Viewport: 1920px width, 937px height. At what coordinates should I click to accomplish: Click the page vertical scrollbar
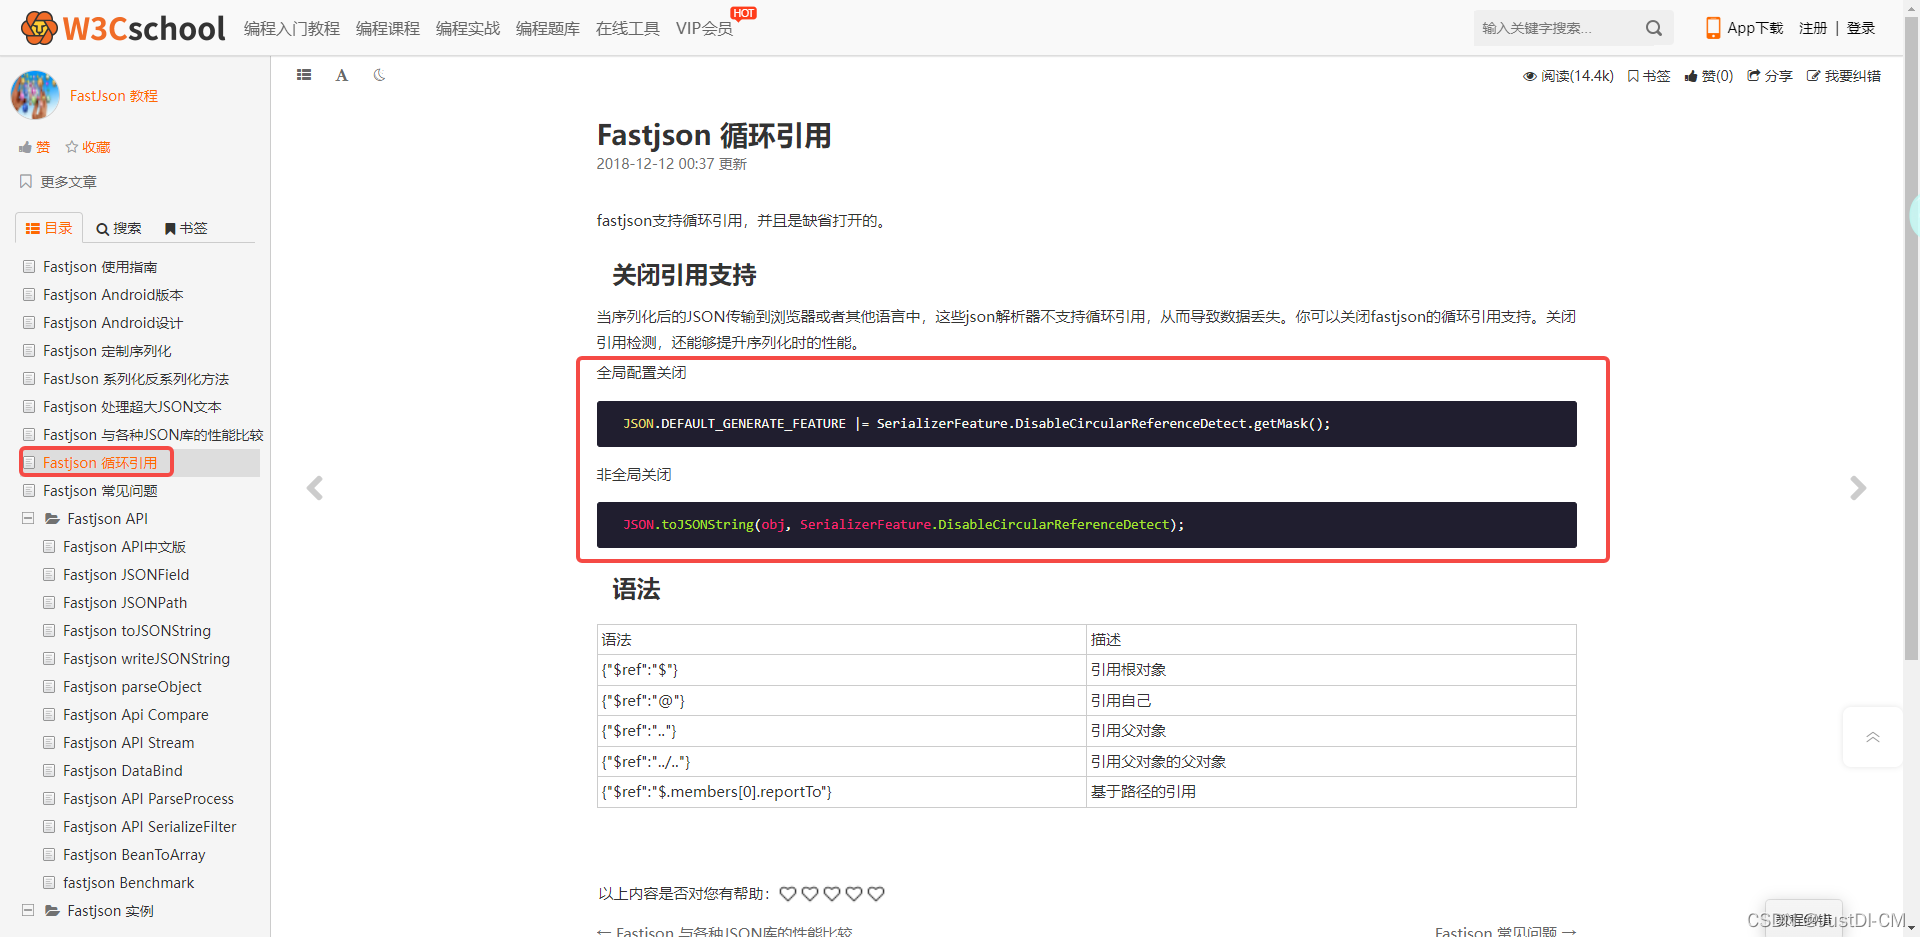[x=1911, y=340]
